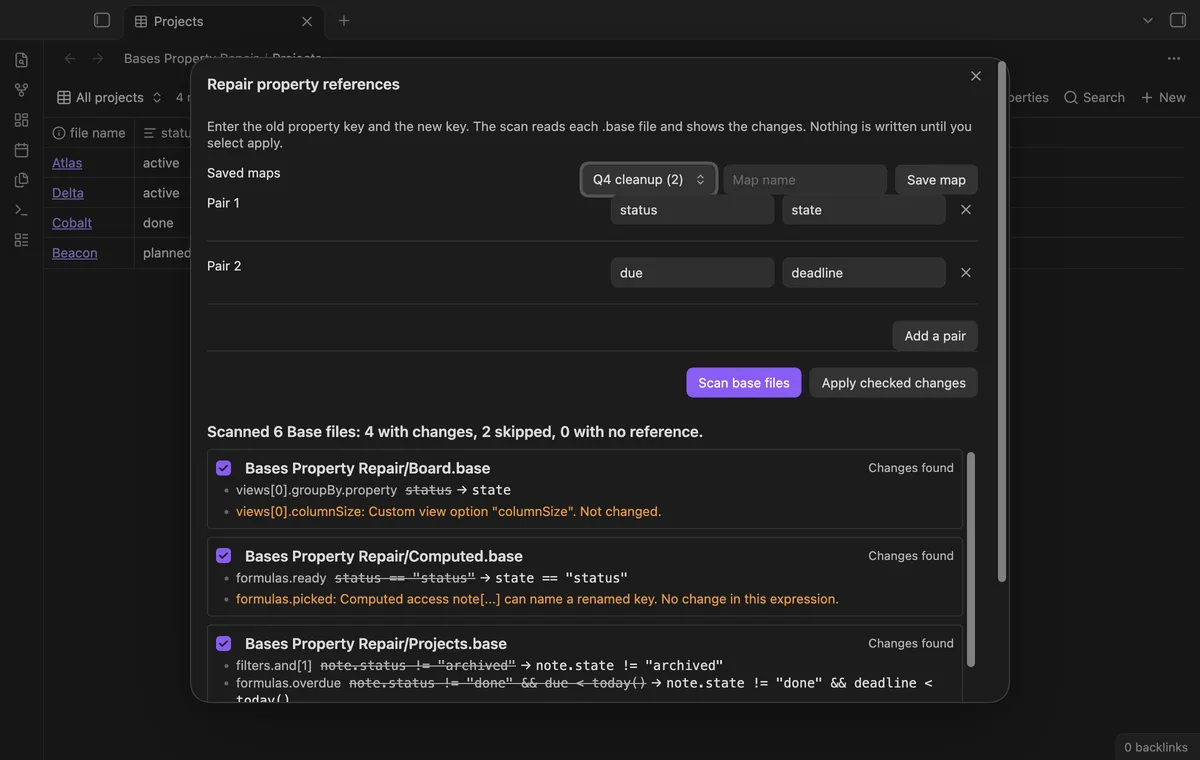Click the insert template copy icon
The image size is (1200, 760).
coord(22,180)
